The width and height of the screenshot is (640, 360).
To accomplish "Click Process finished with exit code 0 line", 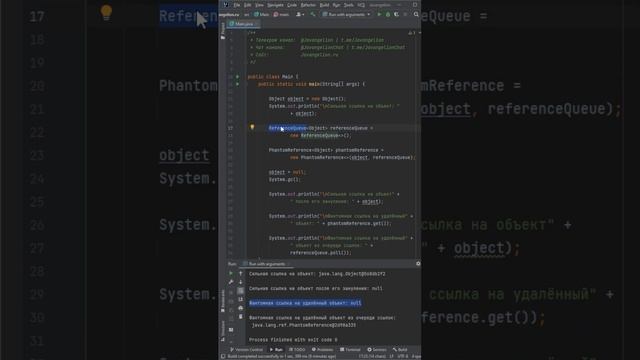I will (293, 340).
